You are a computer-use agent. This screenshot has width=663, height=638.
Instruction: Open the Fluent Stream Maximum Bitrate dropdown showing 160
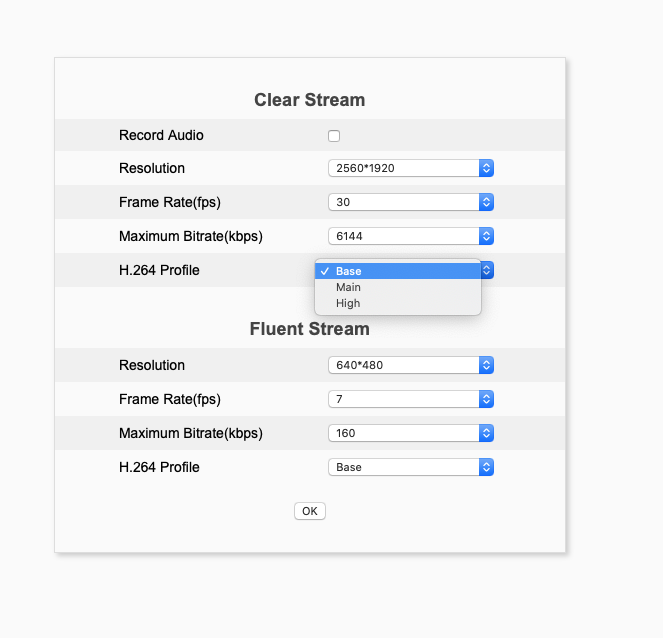click(410, 433)
